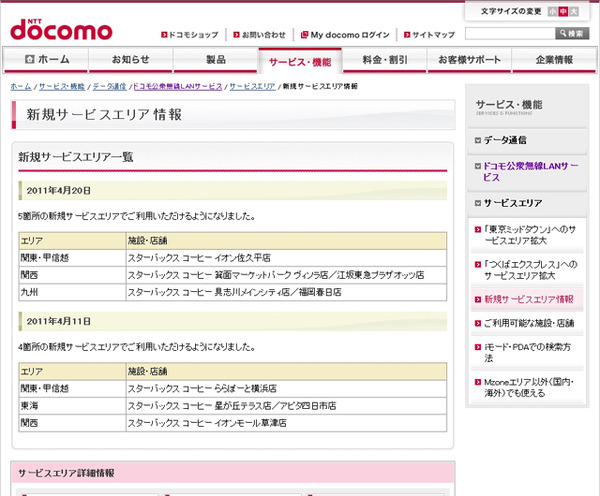Click the search (検索) button
The width and height of the screenshot is (600, 496).
point(572,34)
